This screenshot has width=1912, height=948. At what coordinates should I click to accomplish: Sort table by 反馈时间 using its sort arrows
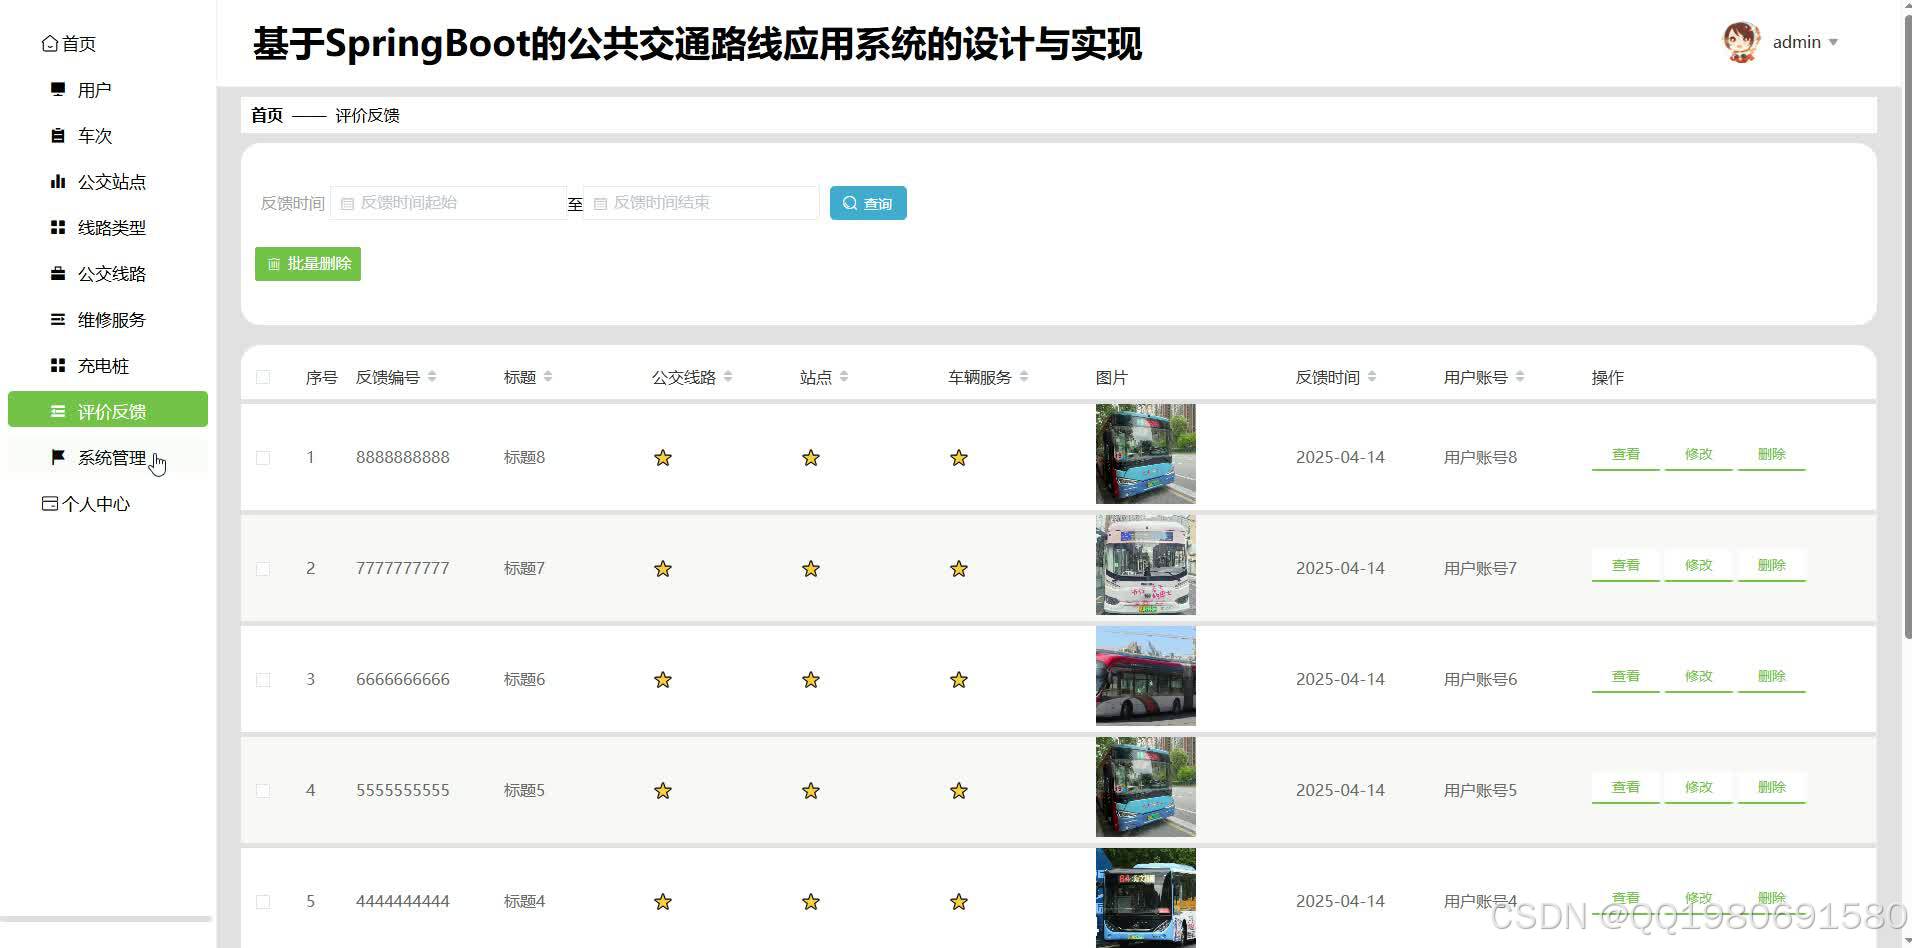[1372, 376]
